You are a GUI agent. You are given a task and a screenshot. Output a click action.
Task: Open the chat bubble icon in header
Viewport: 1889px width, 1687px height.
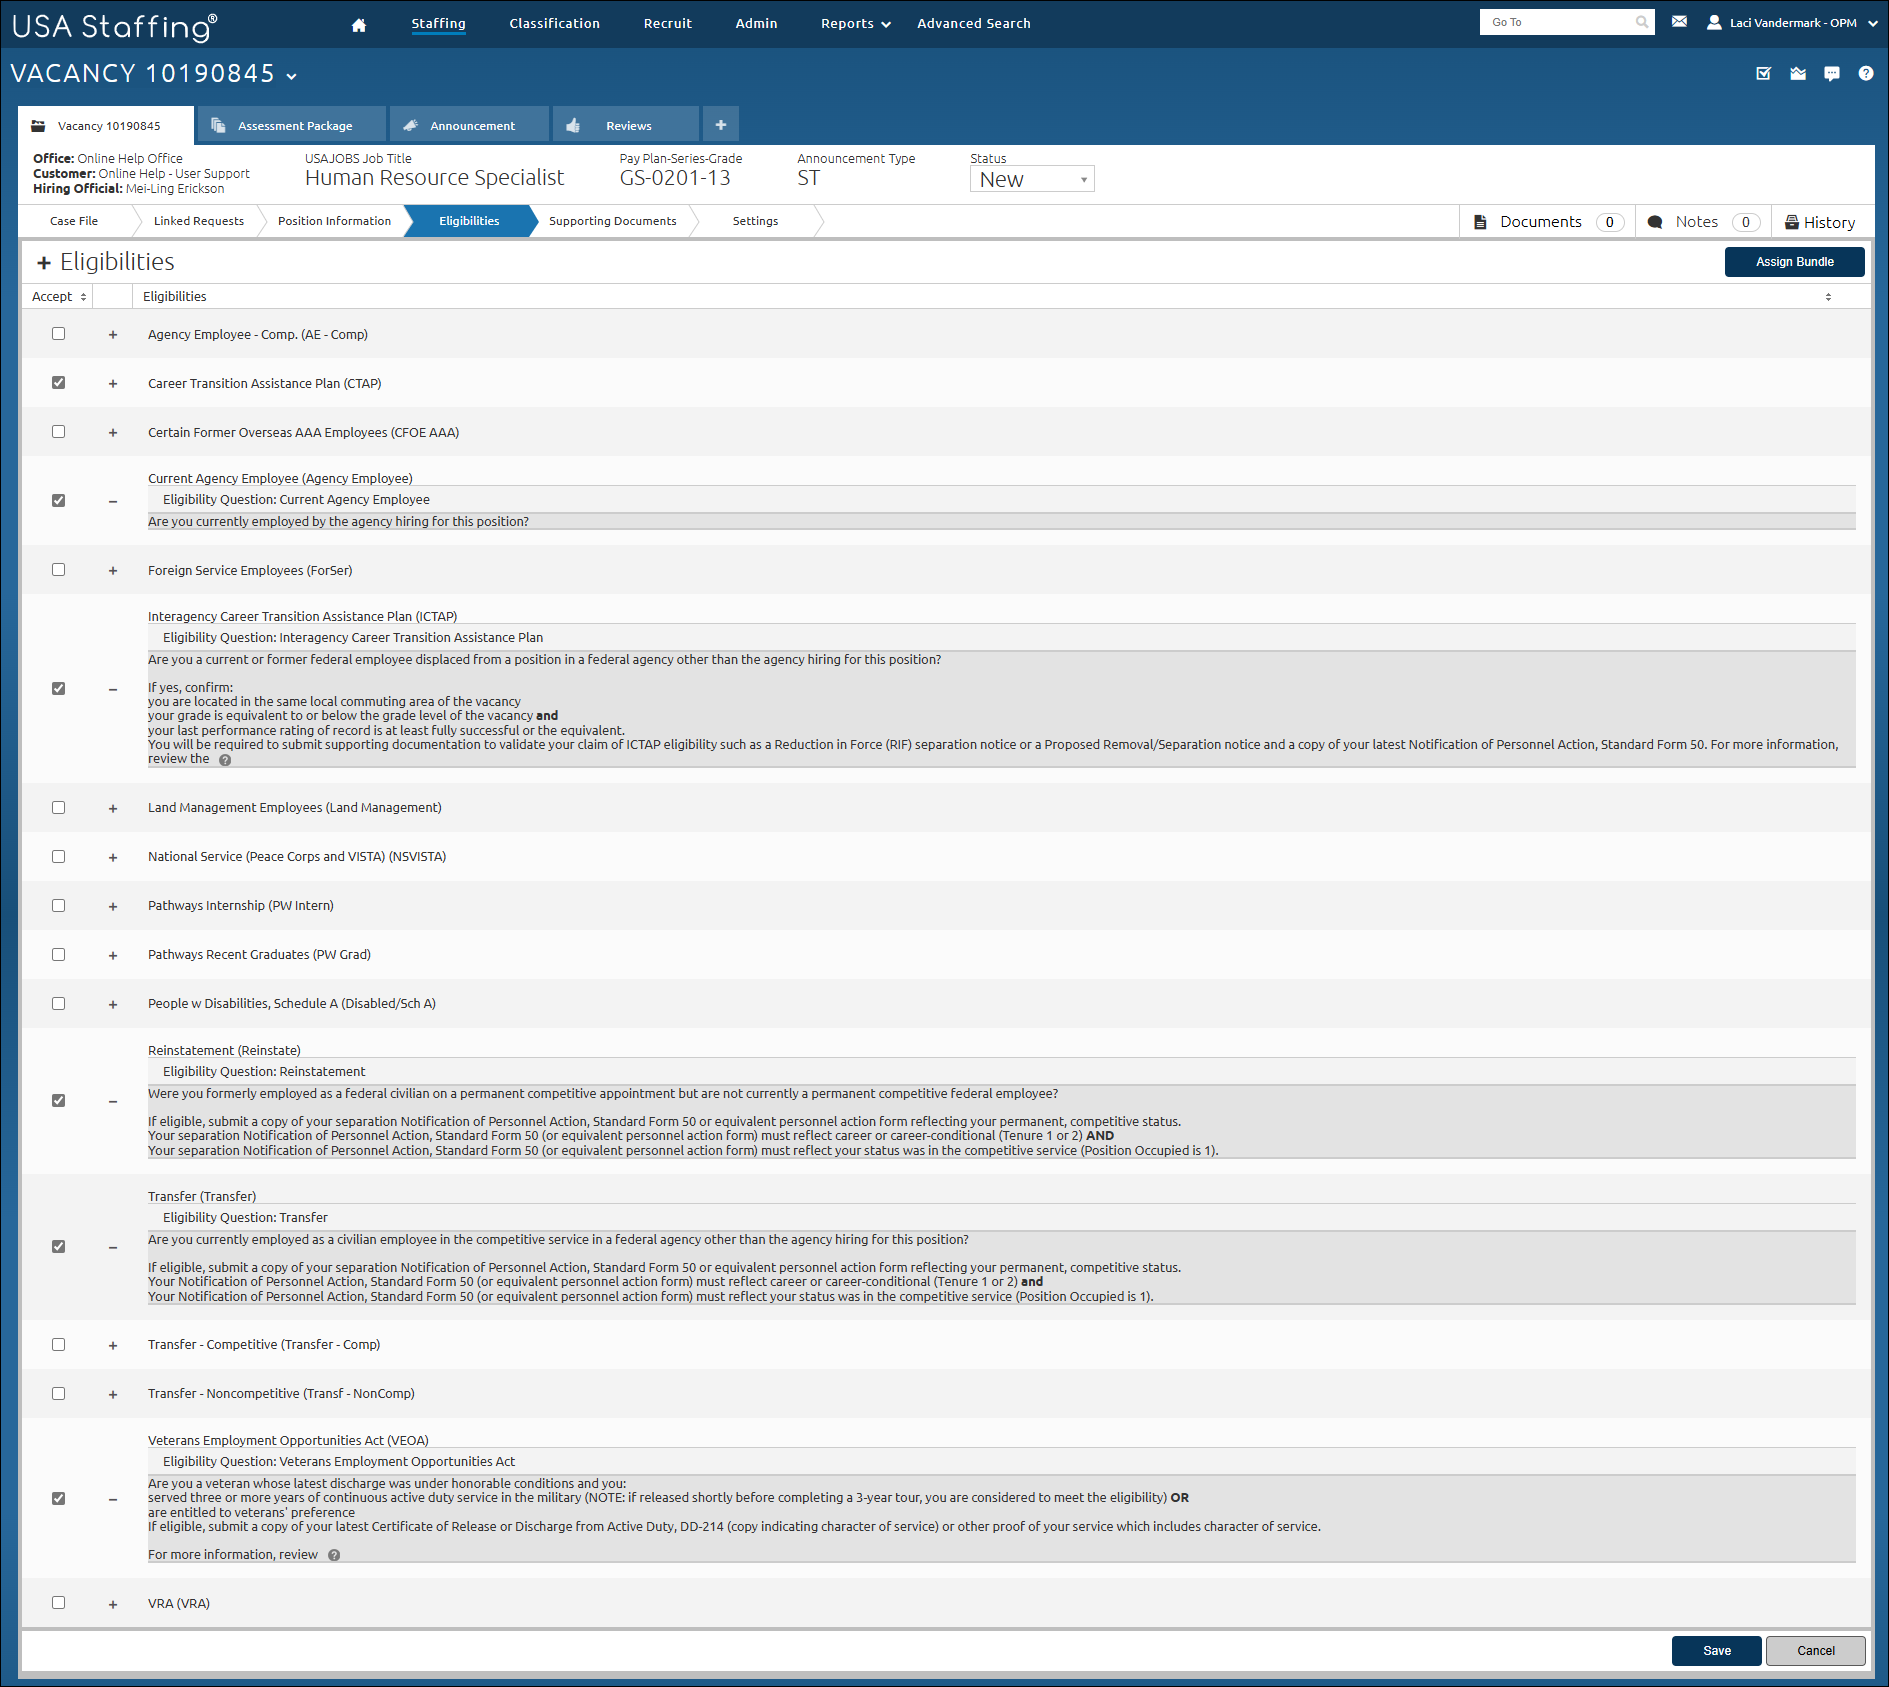pyautogui.click(x=1832, y=73)
